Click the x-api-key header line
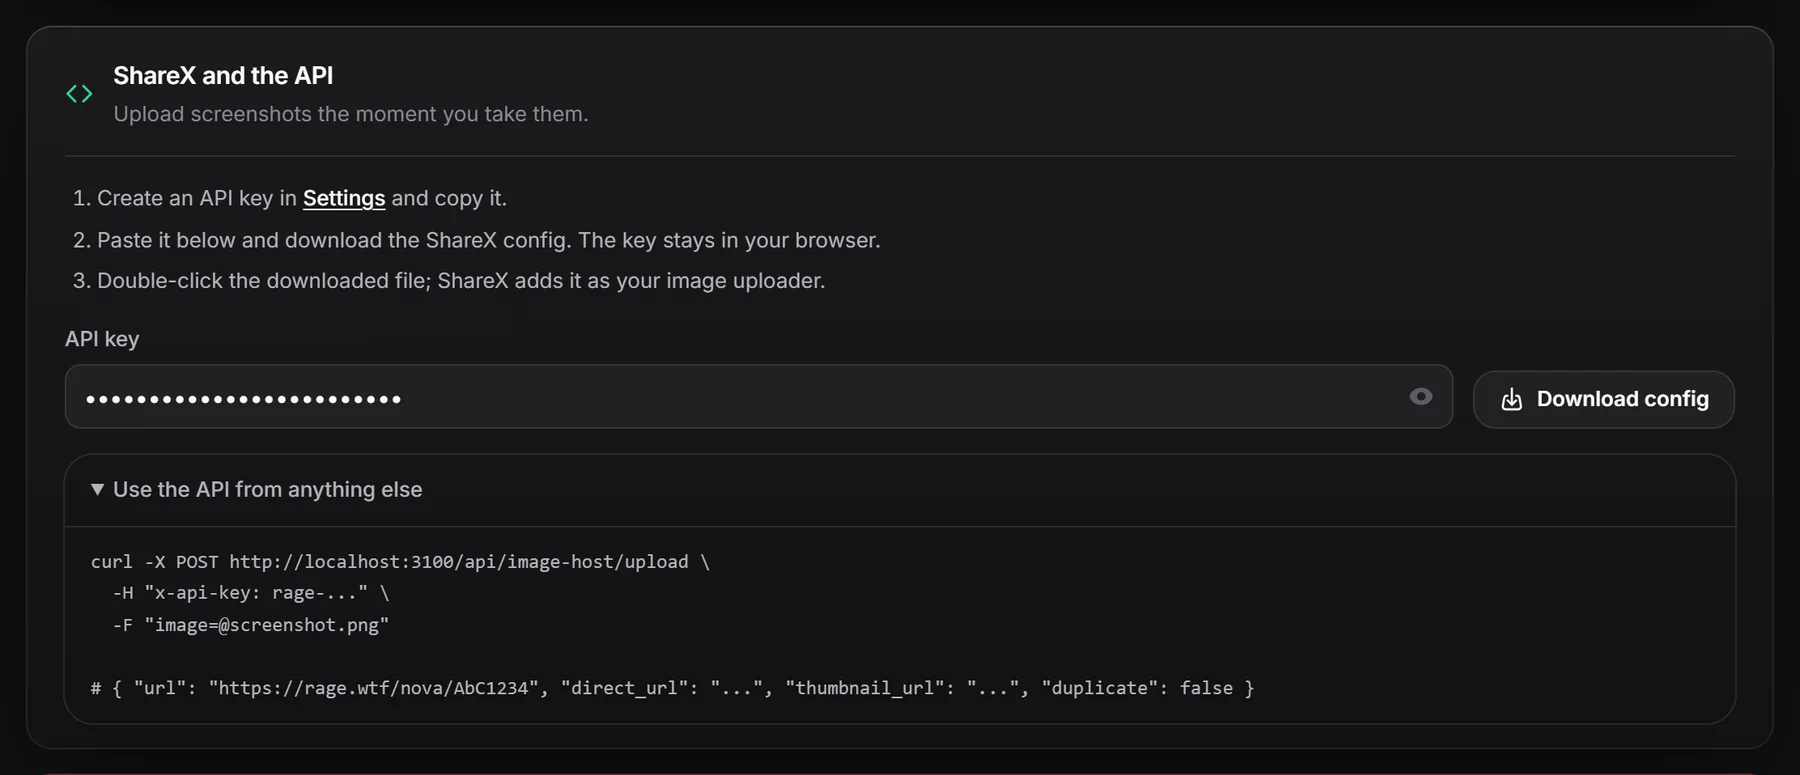1800x775 pixels. (251, 593)
